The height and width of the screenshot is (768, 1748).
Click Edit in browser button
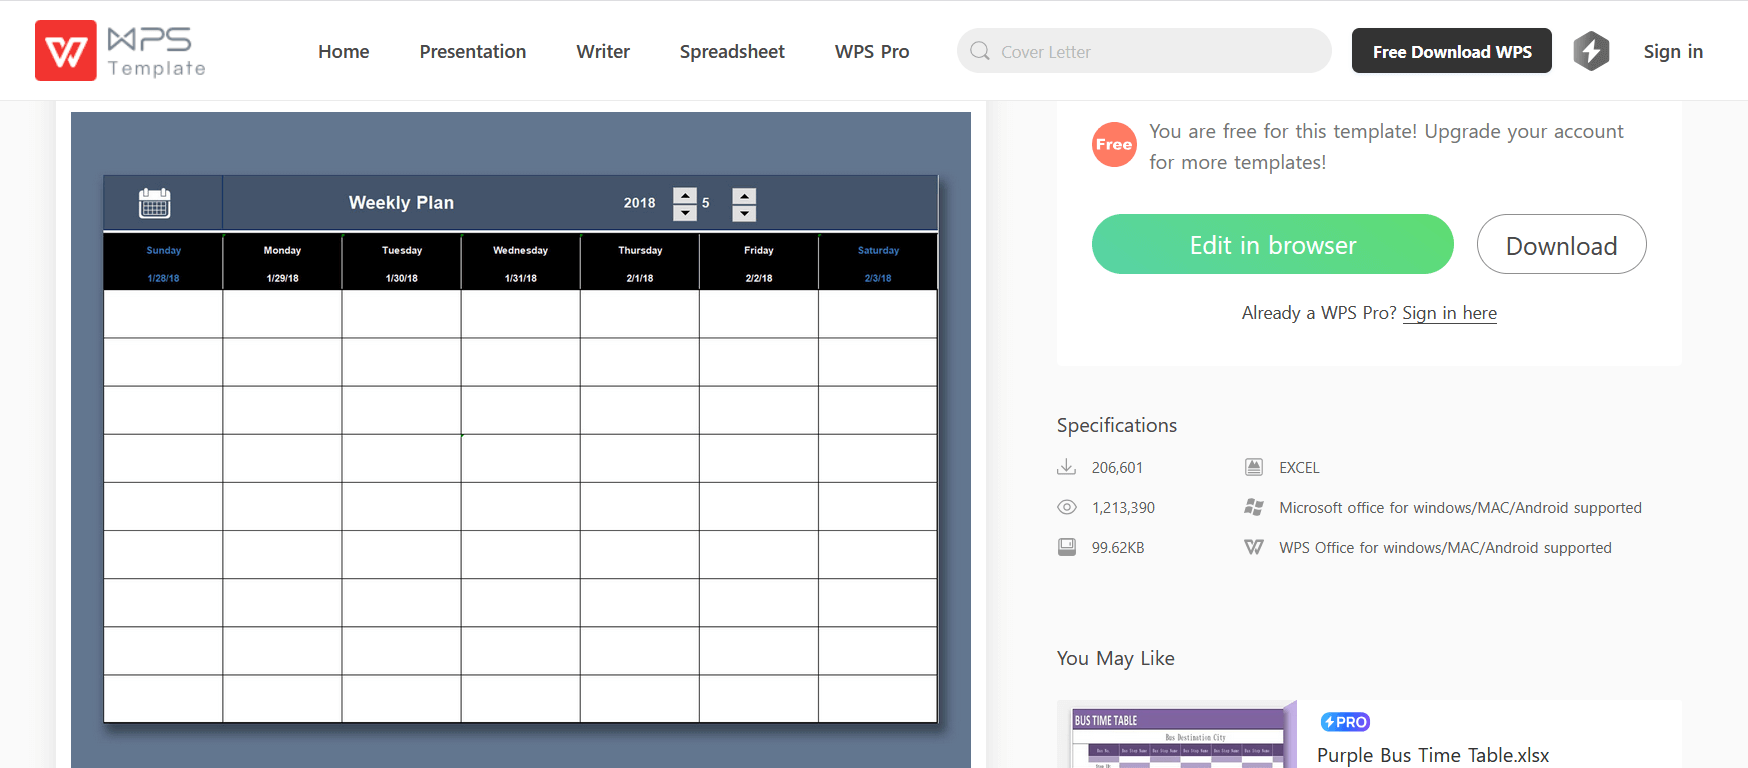[1272, 245]
